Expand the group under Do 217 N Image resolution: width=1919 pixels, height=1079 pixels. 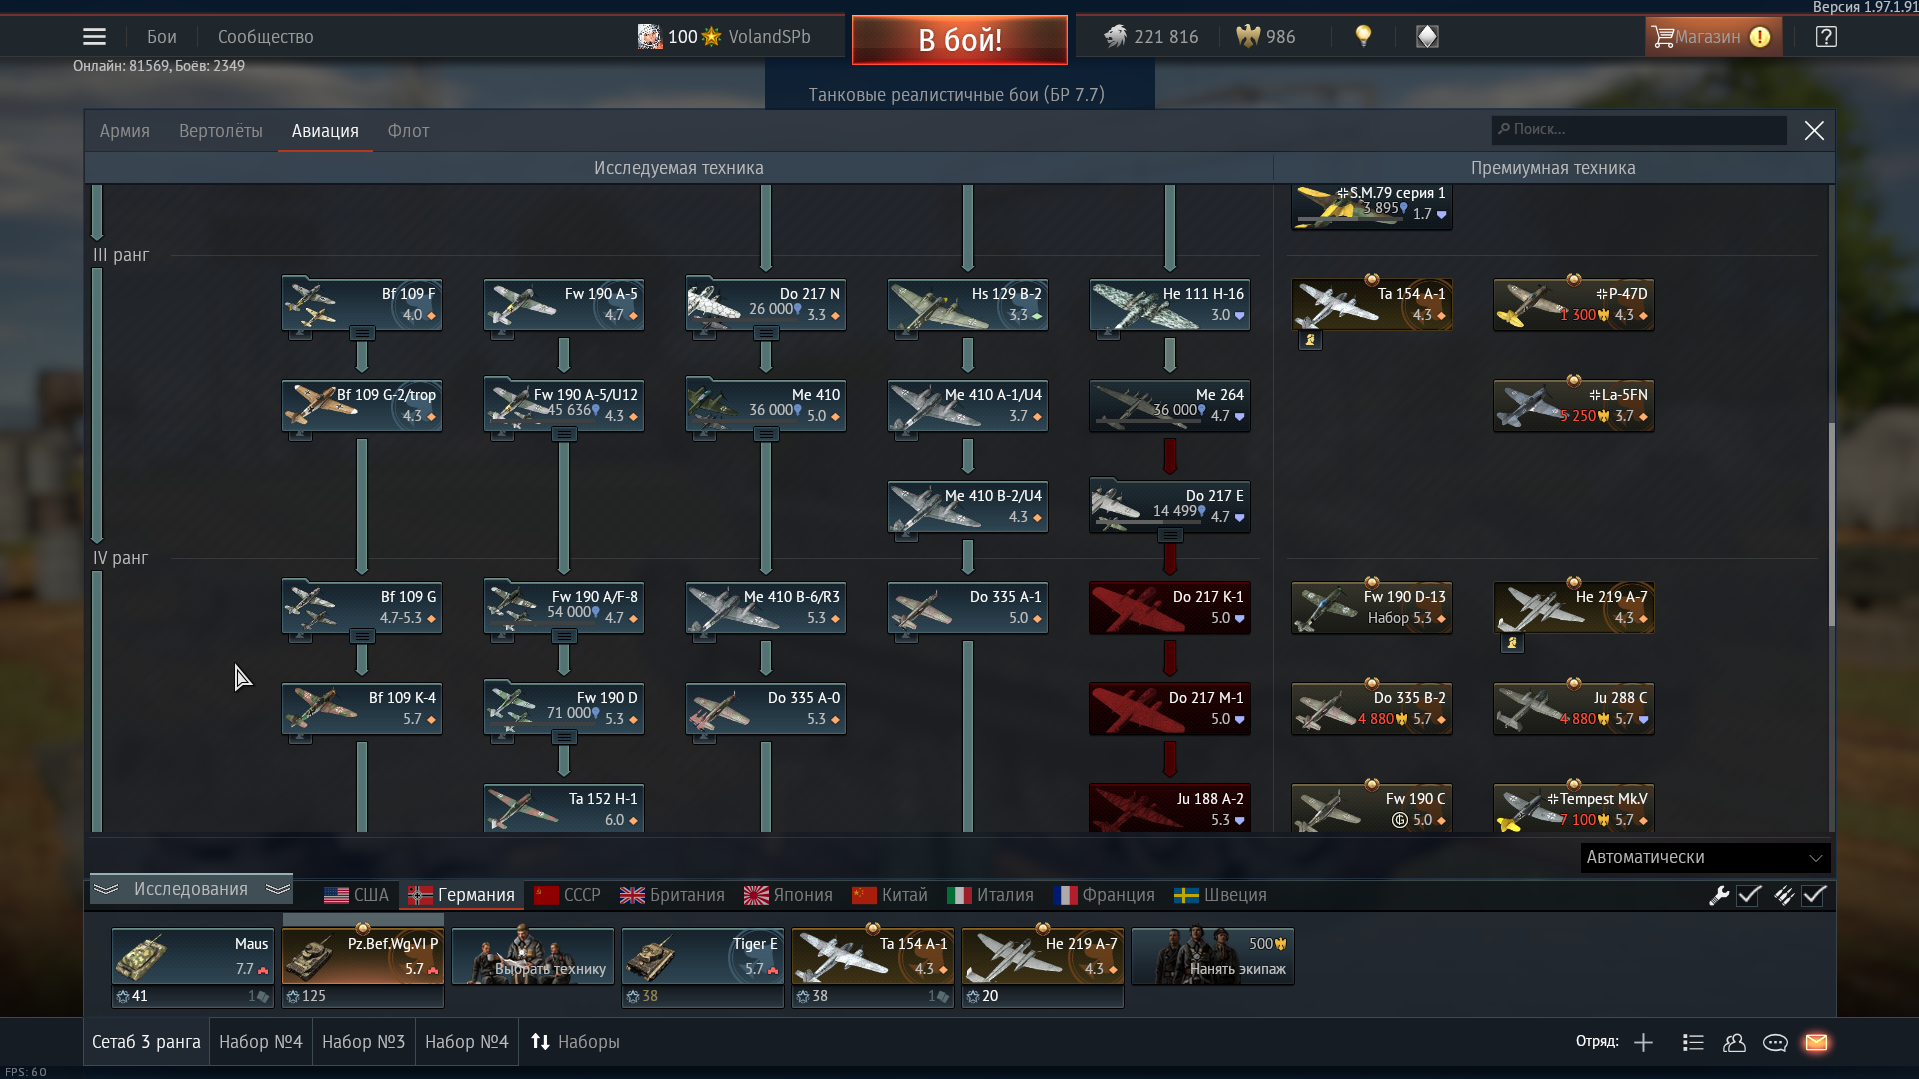coord(766,333)
